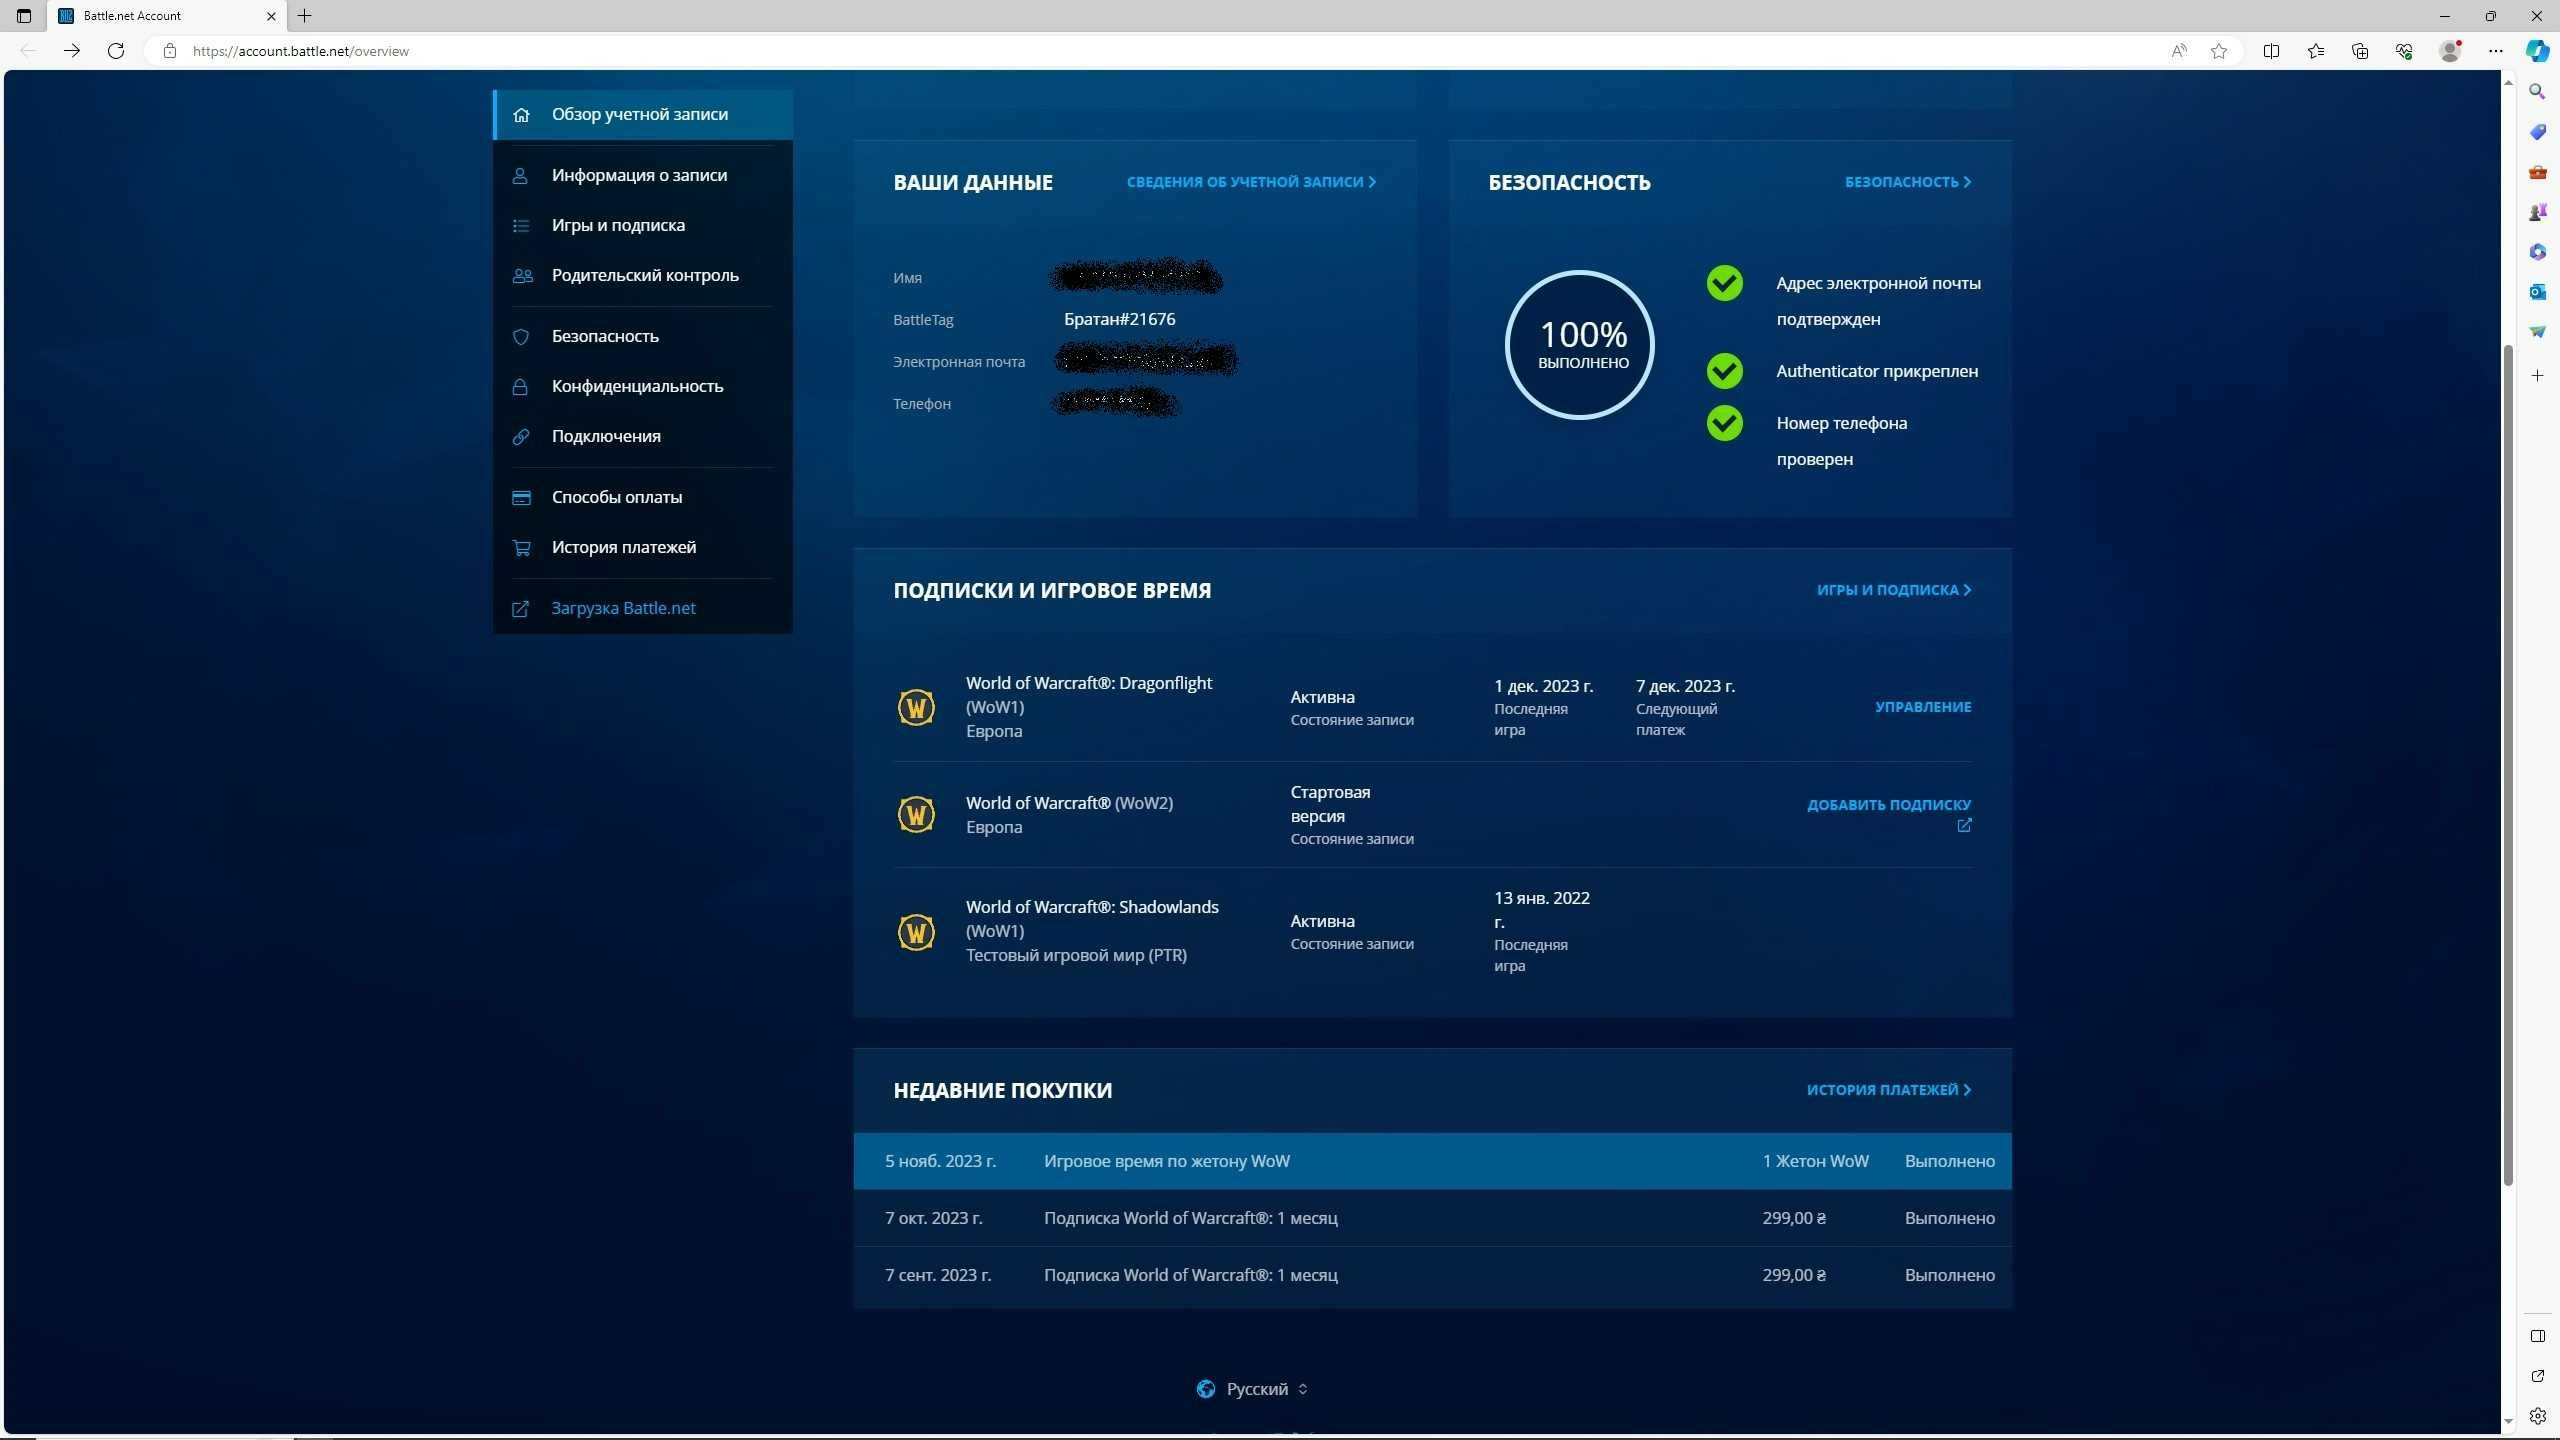The height and width of the screenshot is (1440, 2560).
Task: Click the 100% выполнено security progress circle
Action: coord(1580,345)
